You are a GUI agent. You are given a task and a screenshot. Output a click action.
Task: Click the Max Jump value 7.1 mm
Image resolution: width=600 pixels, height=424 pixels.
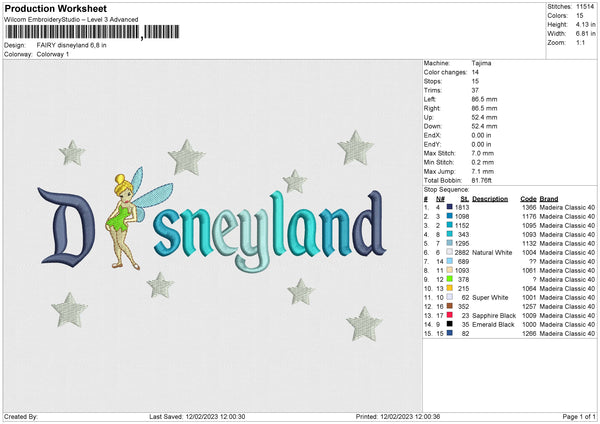[483, 171]
